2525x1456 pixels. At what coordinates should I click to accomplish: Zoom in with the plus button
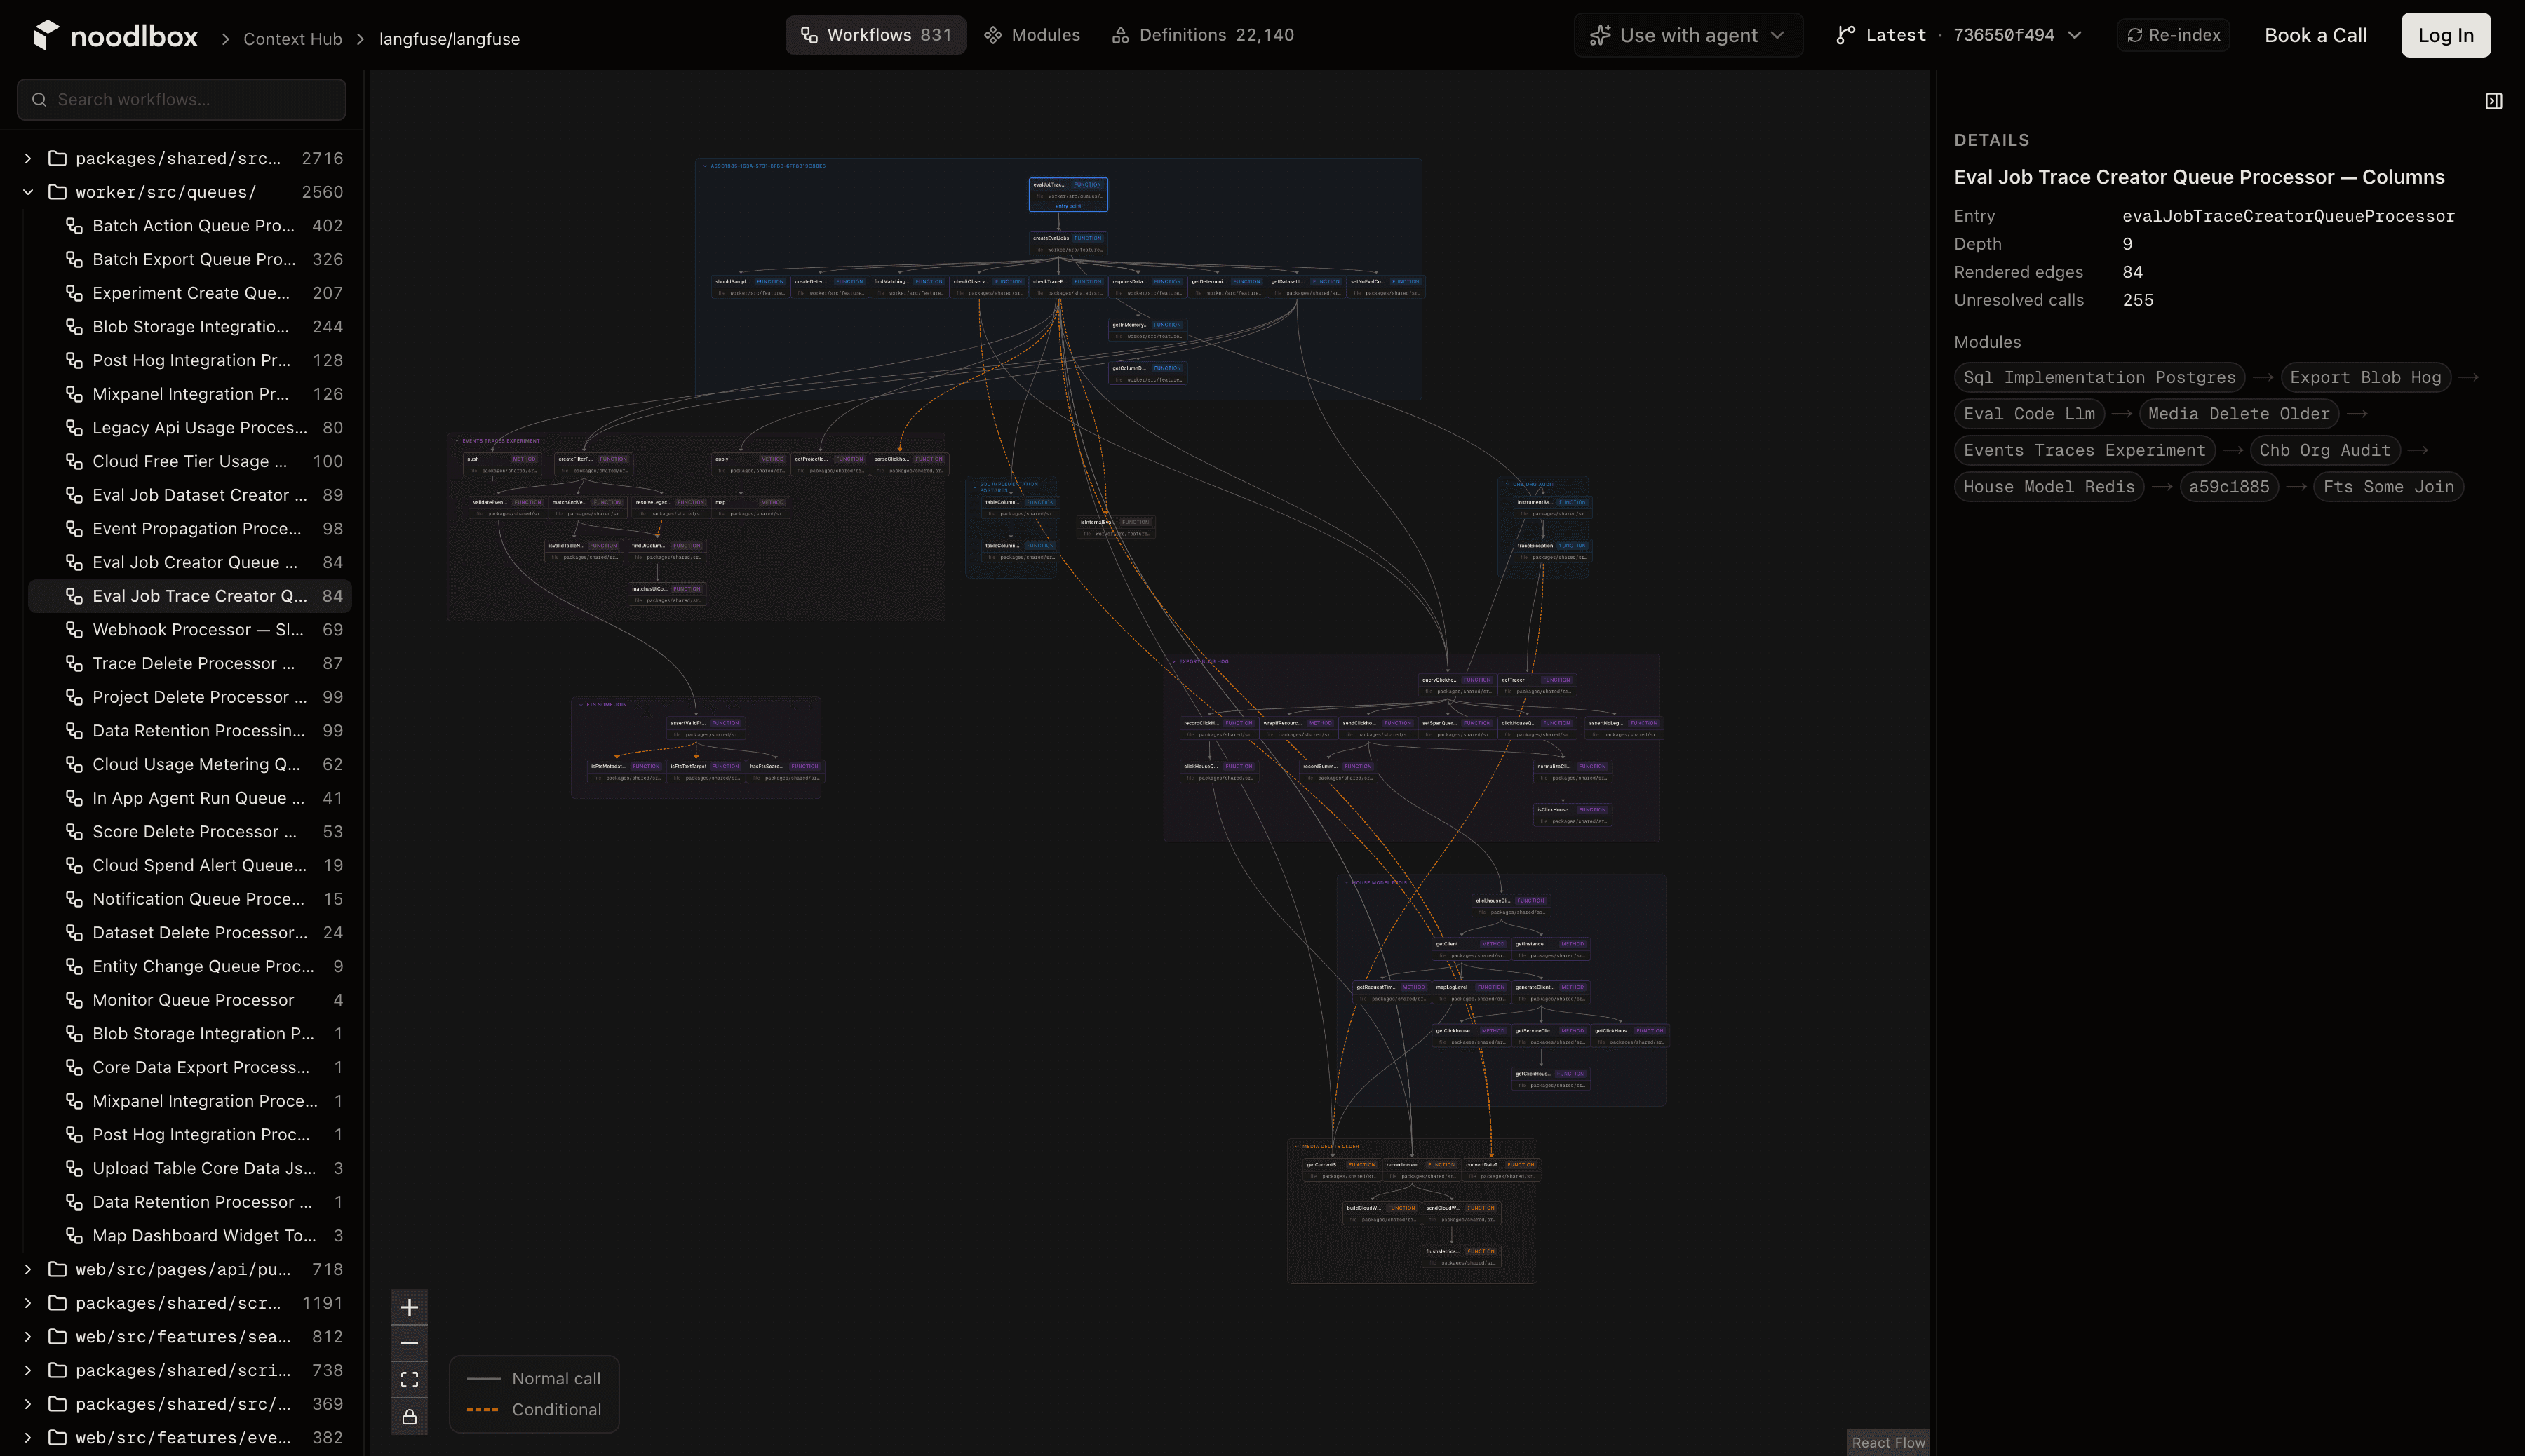[409, 1307]
